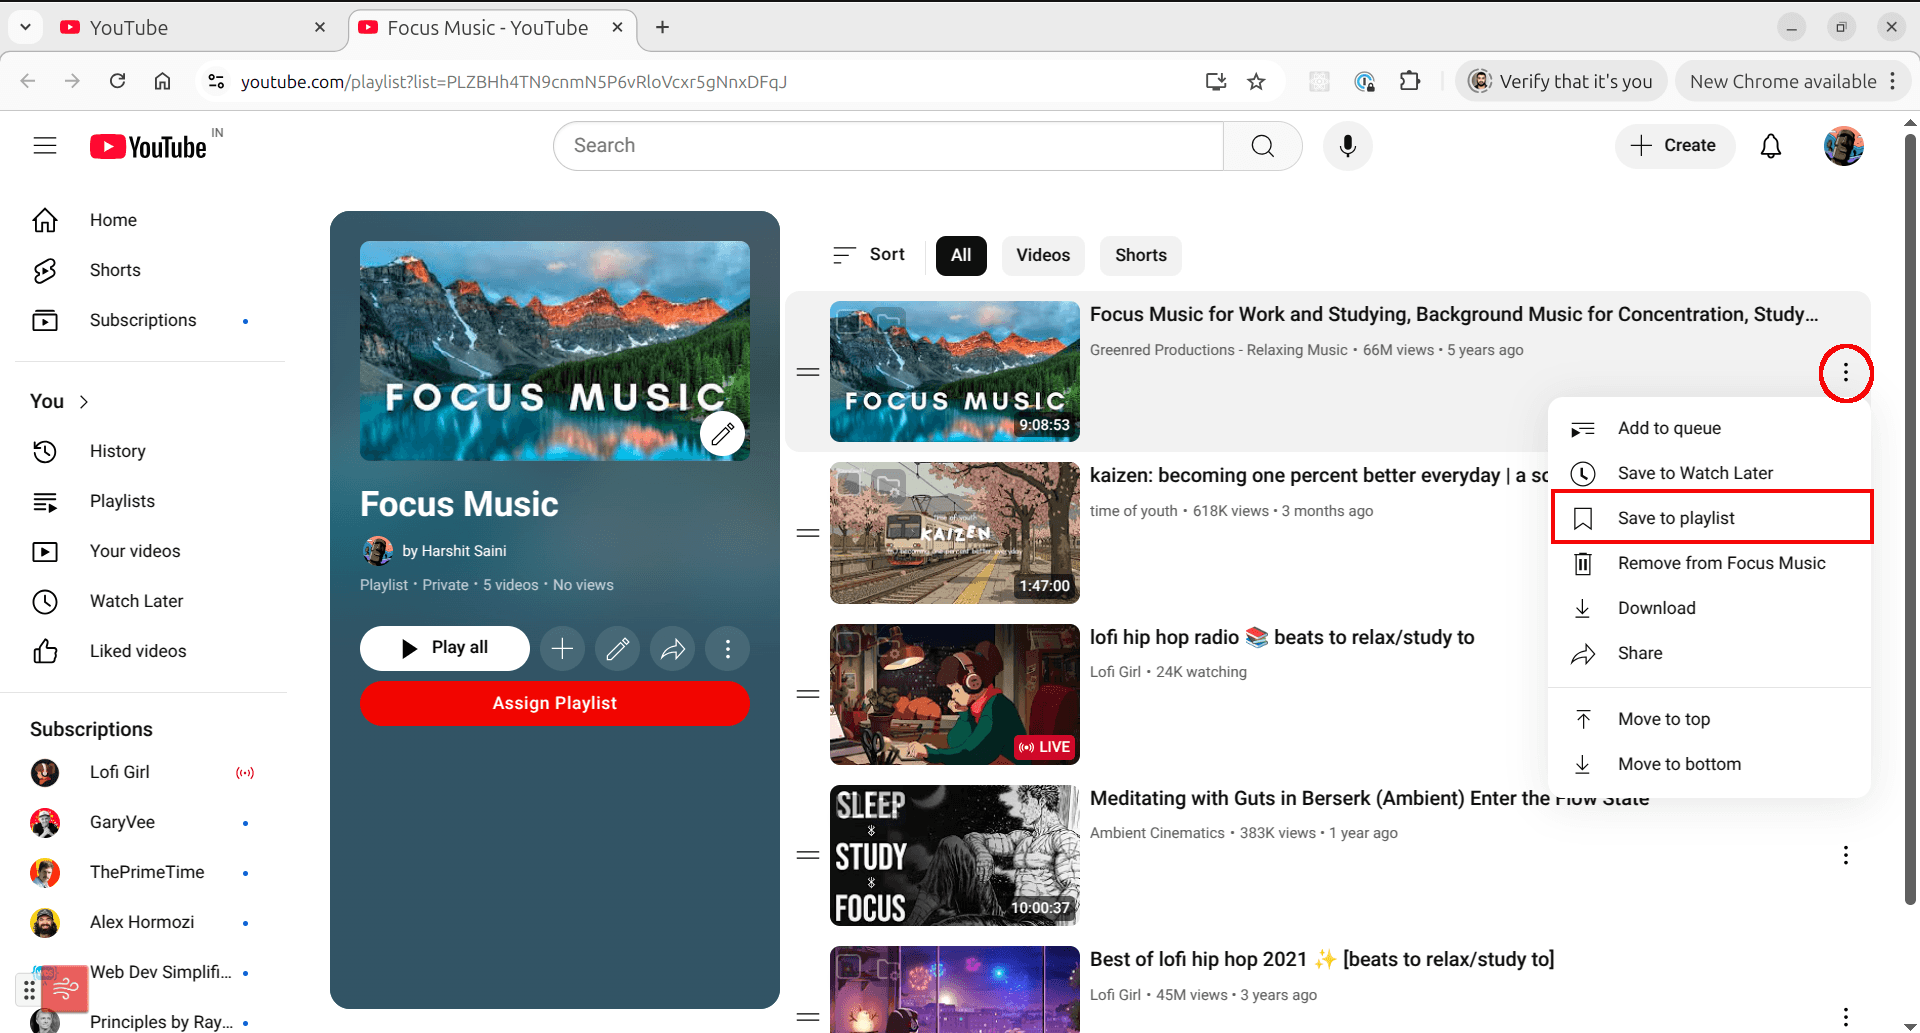This screenshot has width=1920, height=1033.
Task: Open the kaizen video thumbnail
Action: point(954,533)
